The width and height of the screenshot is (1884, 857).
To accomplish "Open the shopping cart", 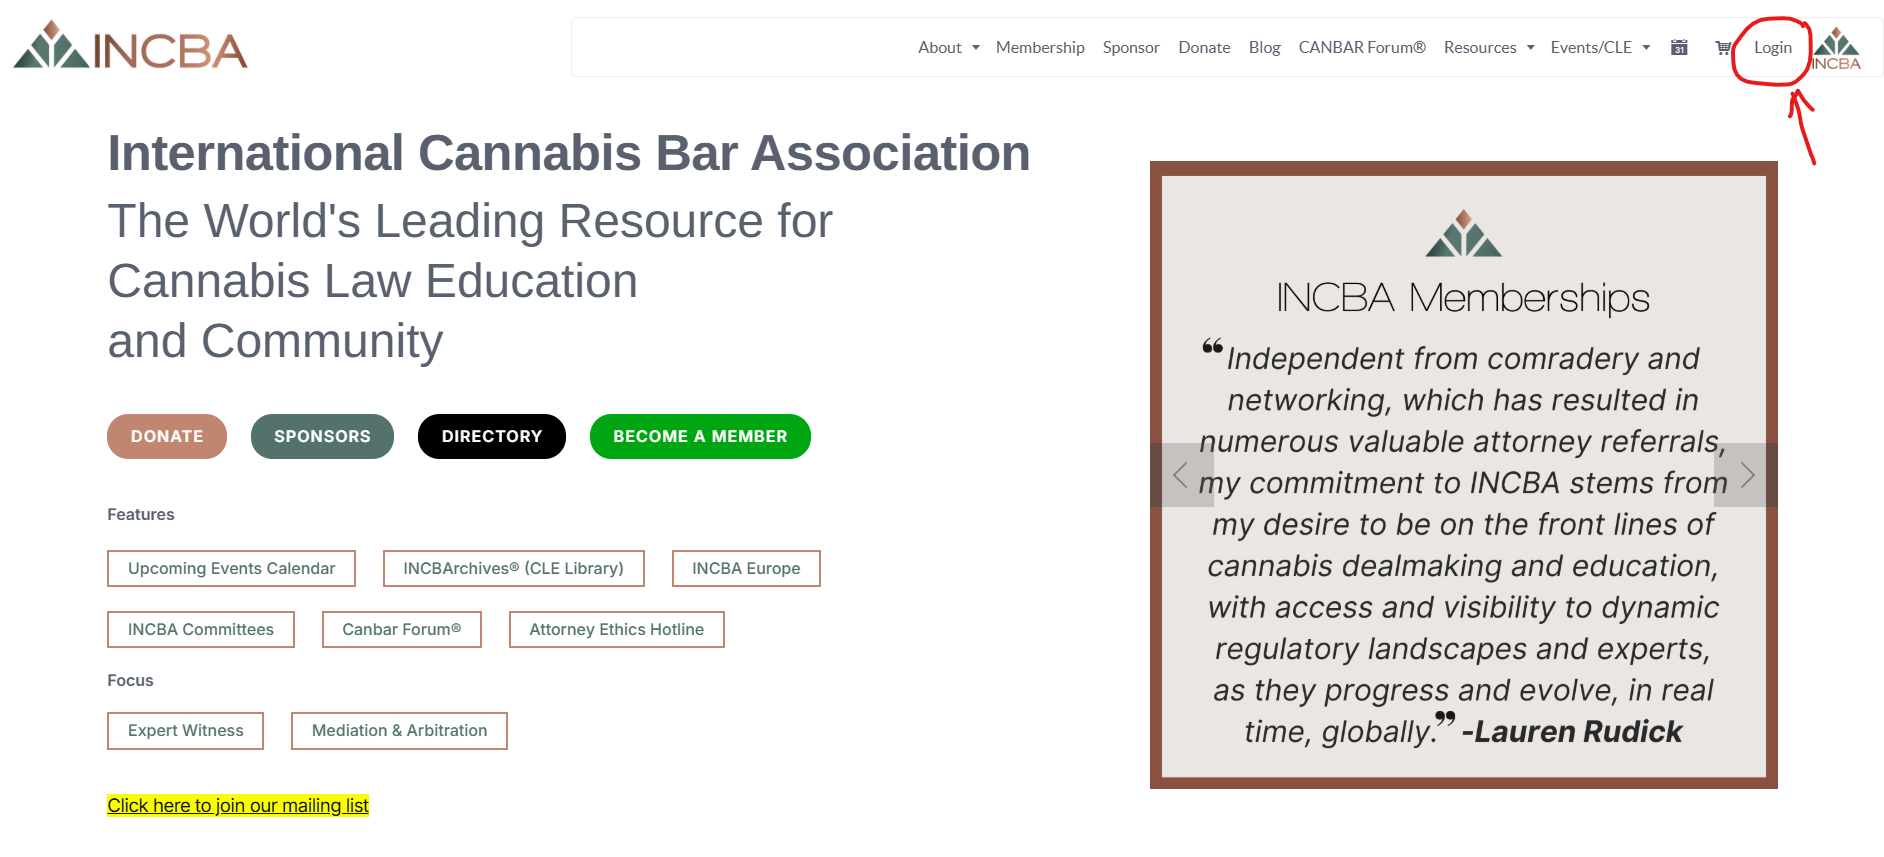I will coord(1722,48).
